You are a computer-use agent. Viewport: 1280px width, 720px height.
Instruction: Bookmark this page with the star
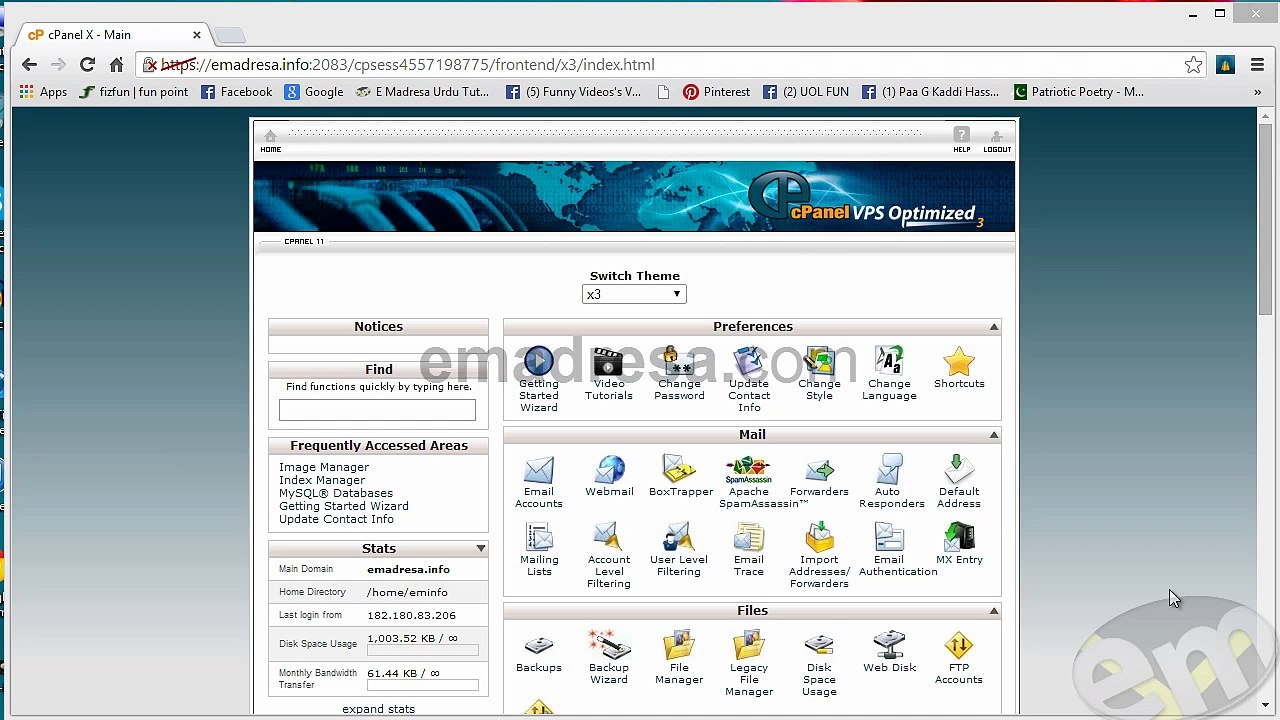1193,65
